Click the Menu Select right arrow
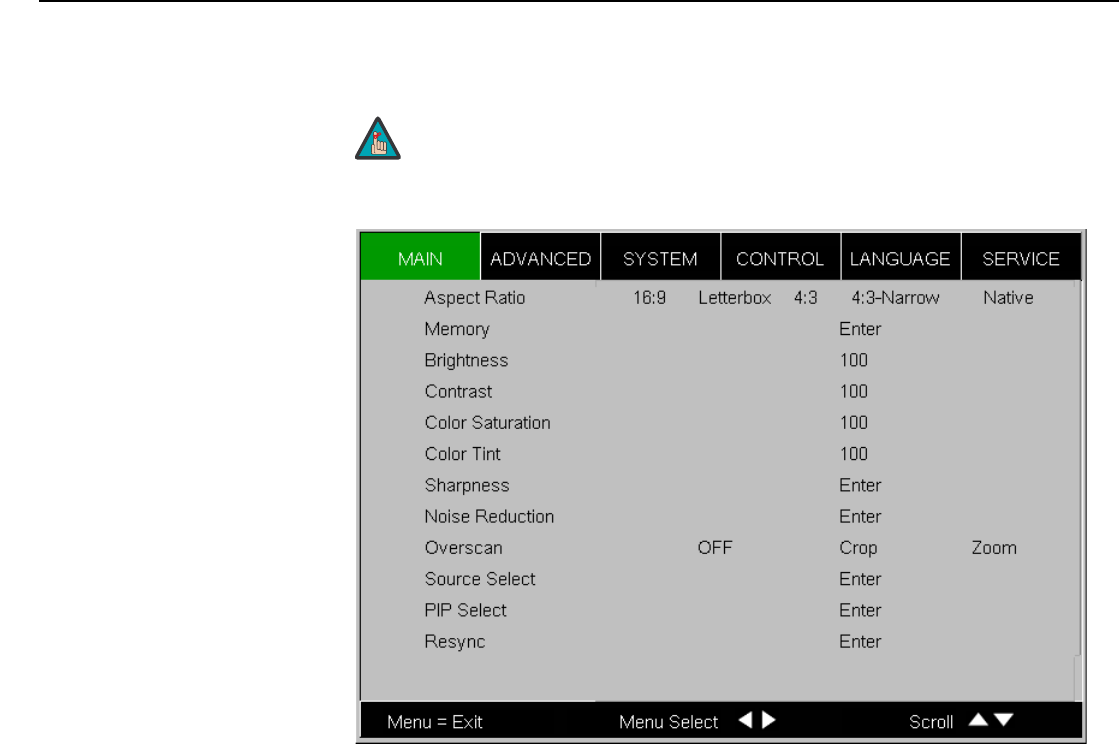1119x744 pixels. (769, 720)
